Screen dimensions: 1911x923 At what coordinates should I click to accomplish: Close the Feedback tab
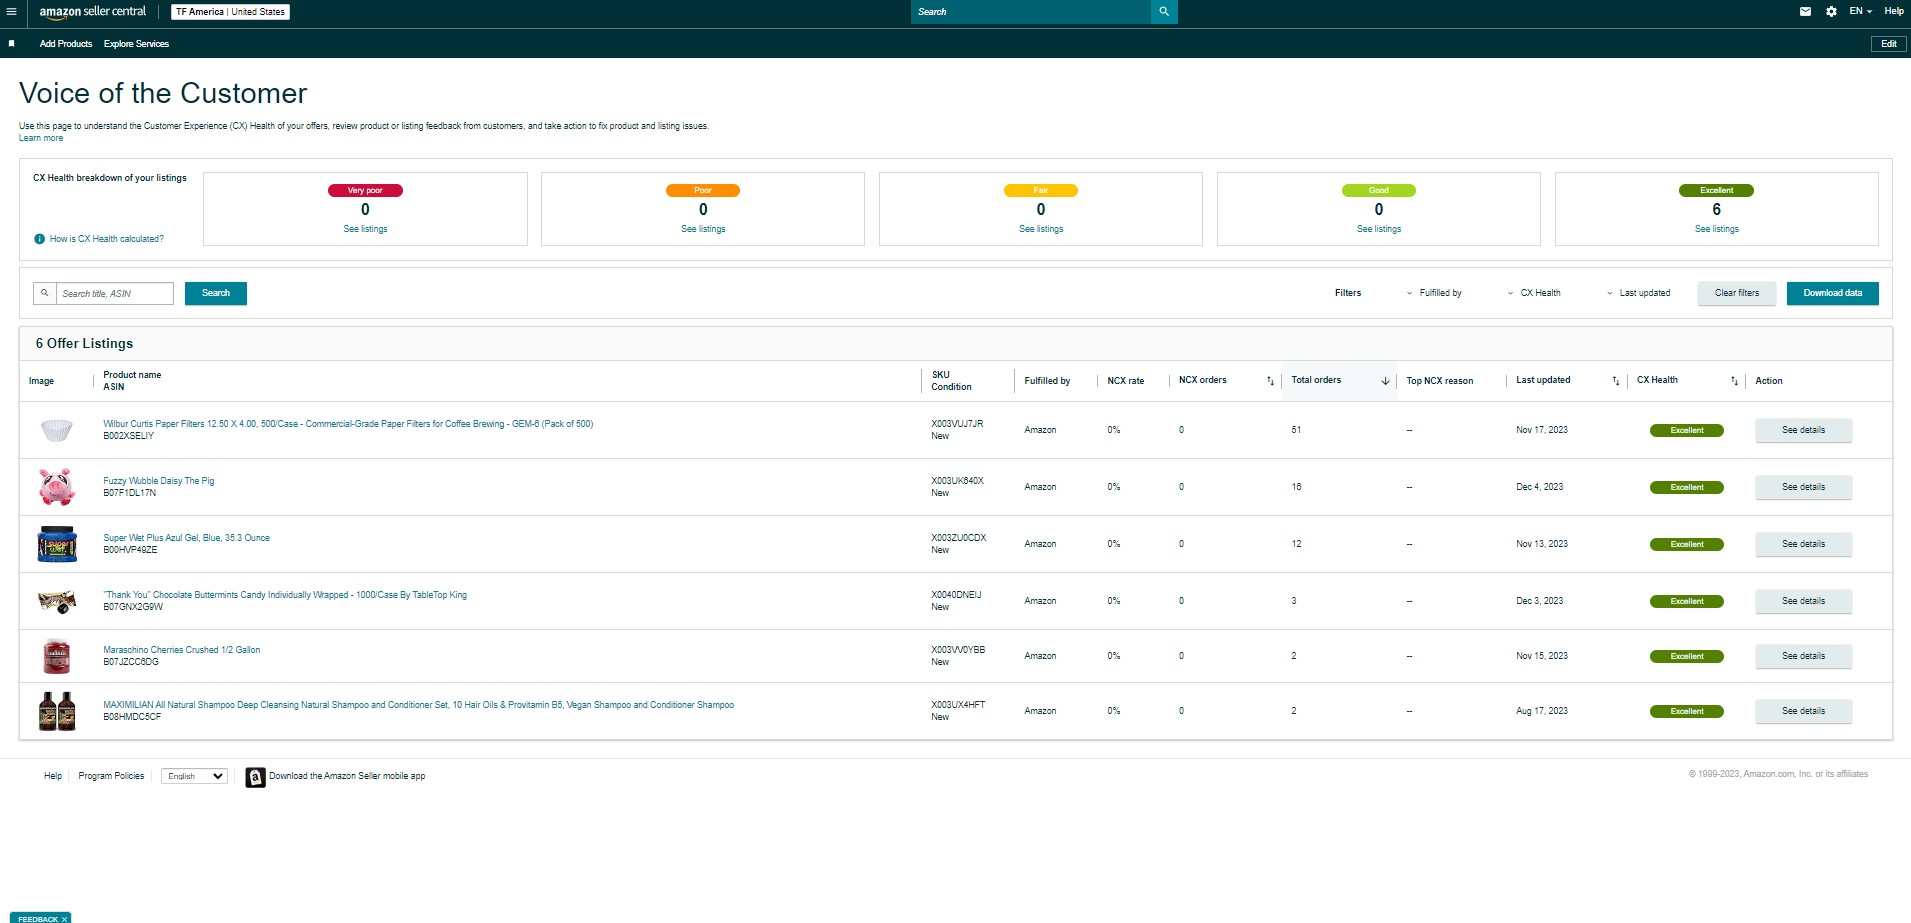pyautogui.click(x=64, y=919)
